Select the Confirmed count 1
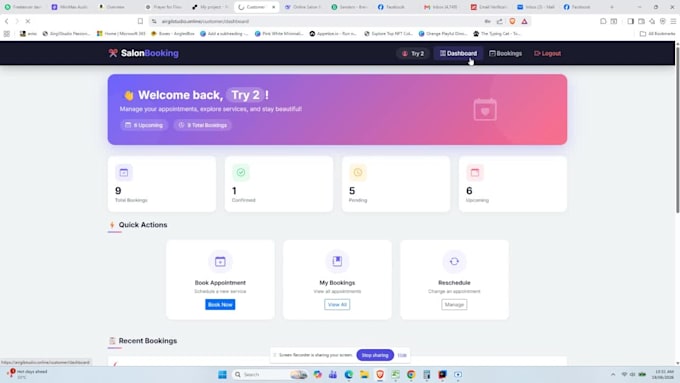The image size is (680, 383). pyautogui.click(x=234, y=191)
